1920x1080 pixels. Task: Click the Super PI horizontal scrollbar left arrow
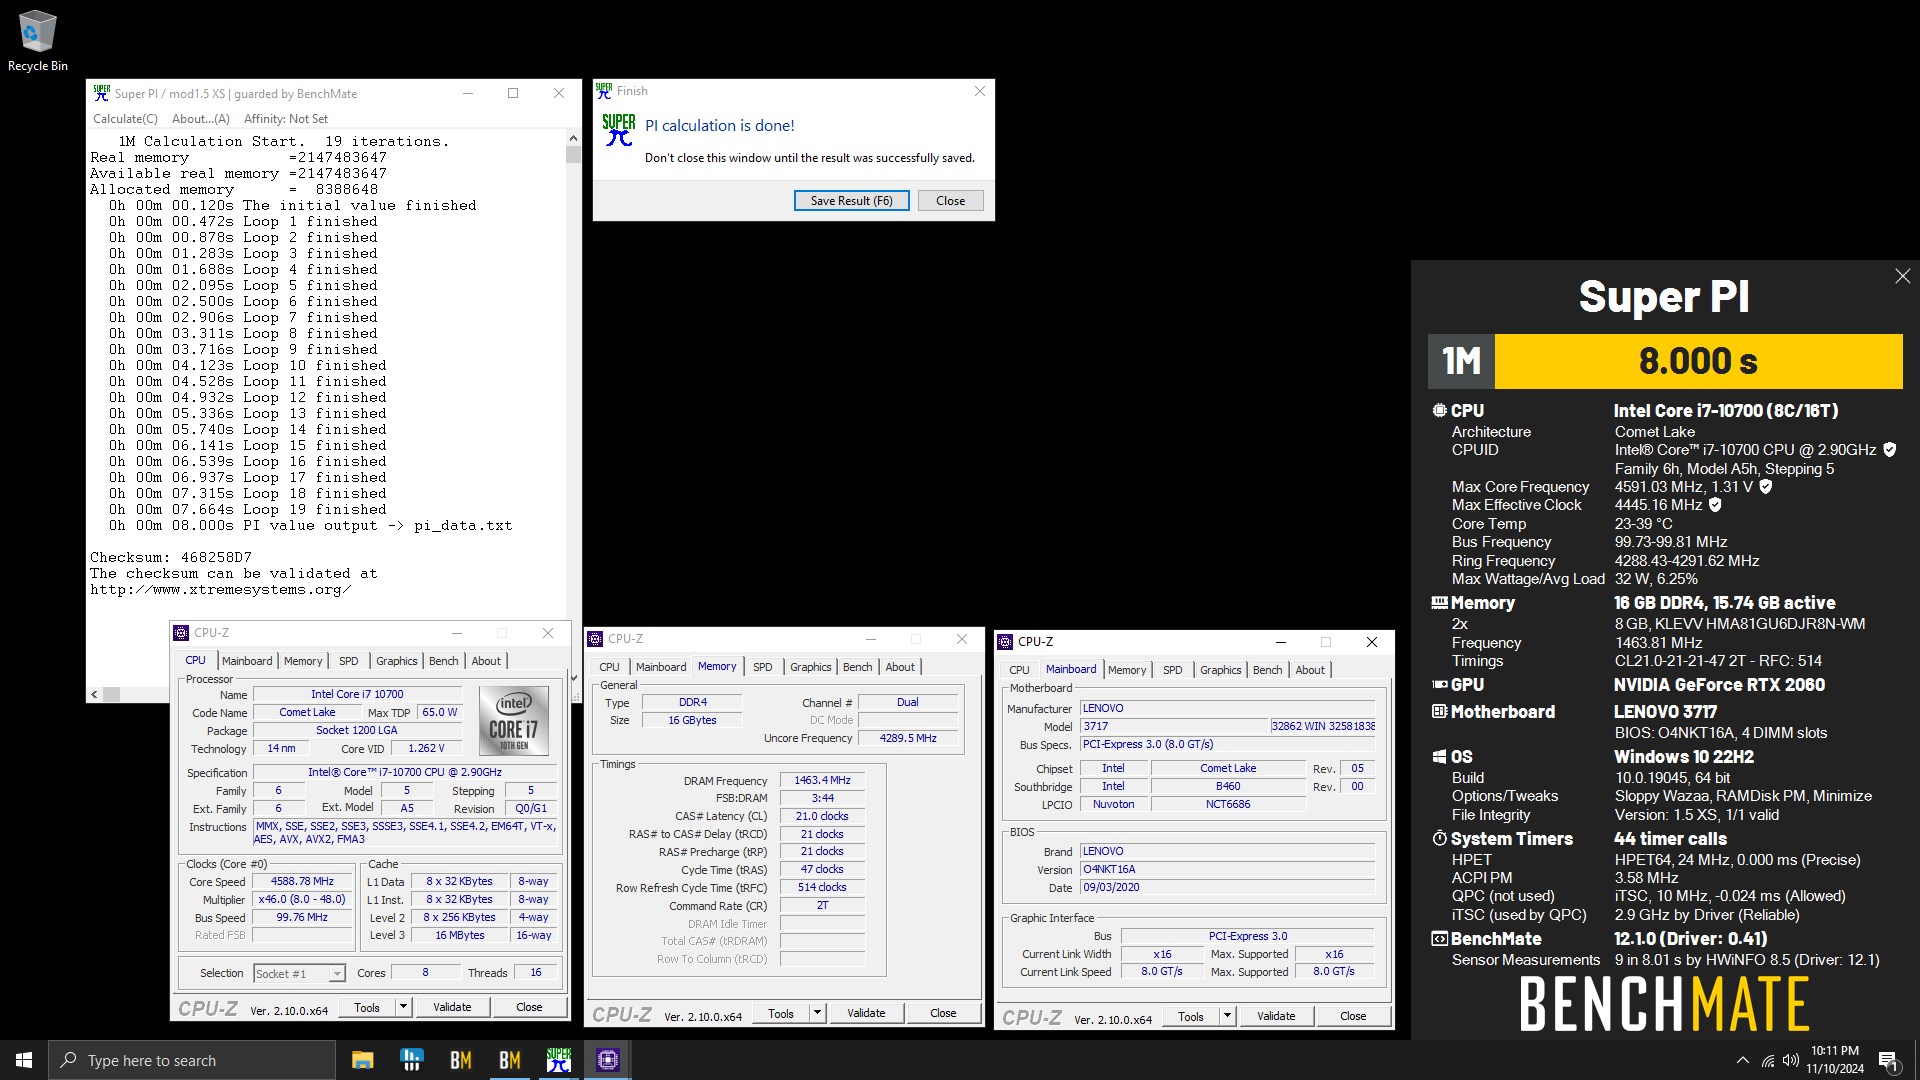pyautogui.click(x=94, y=694)
